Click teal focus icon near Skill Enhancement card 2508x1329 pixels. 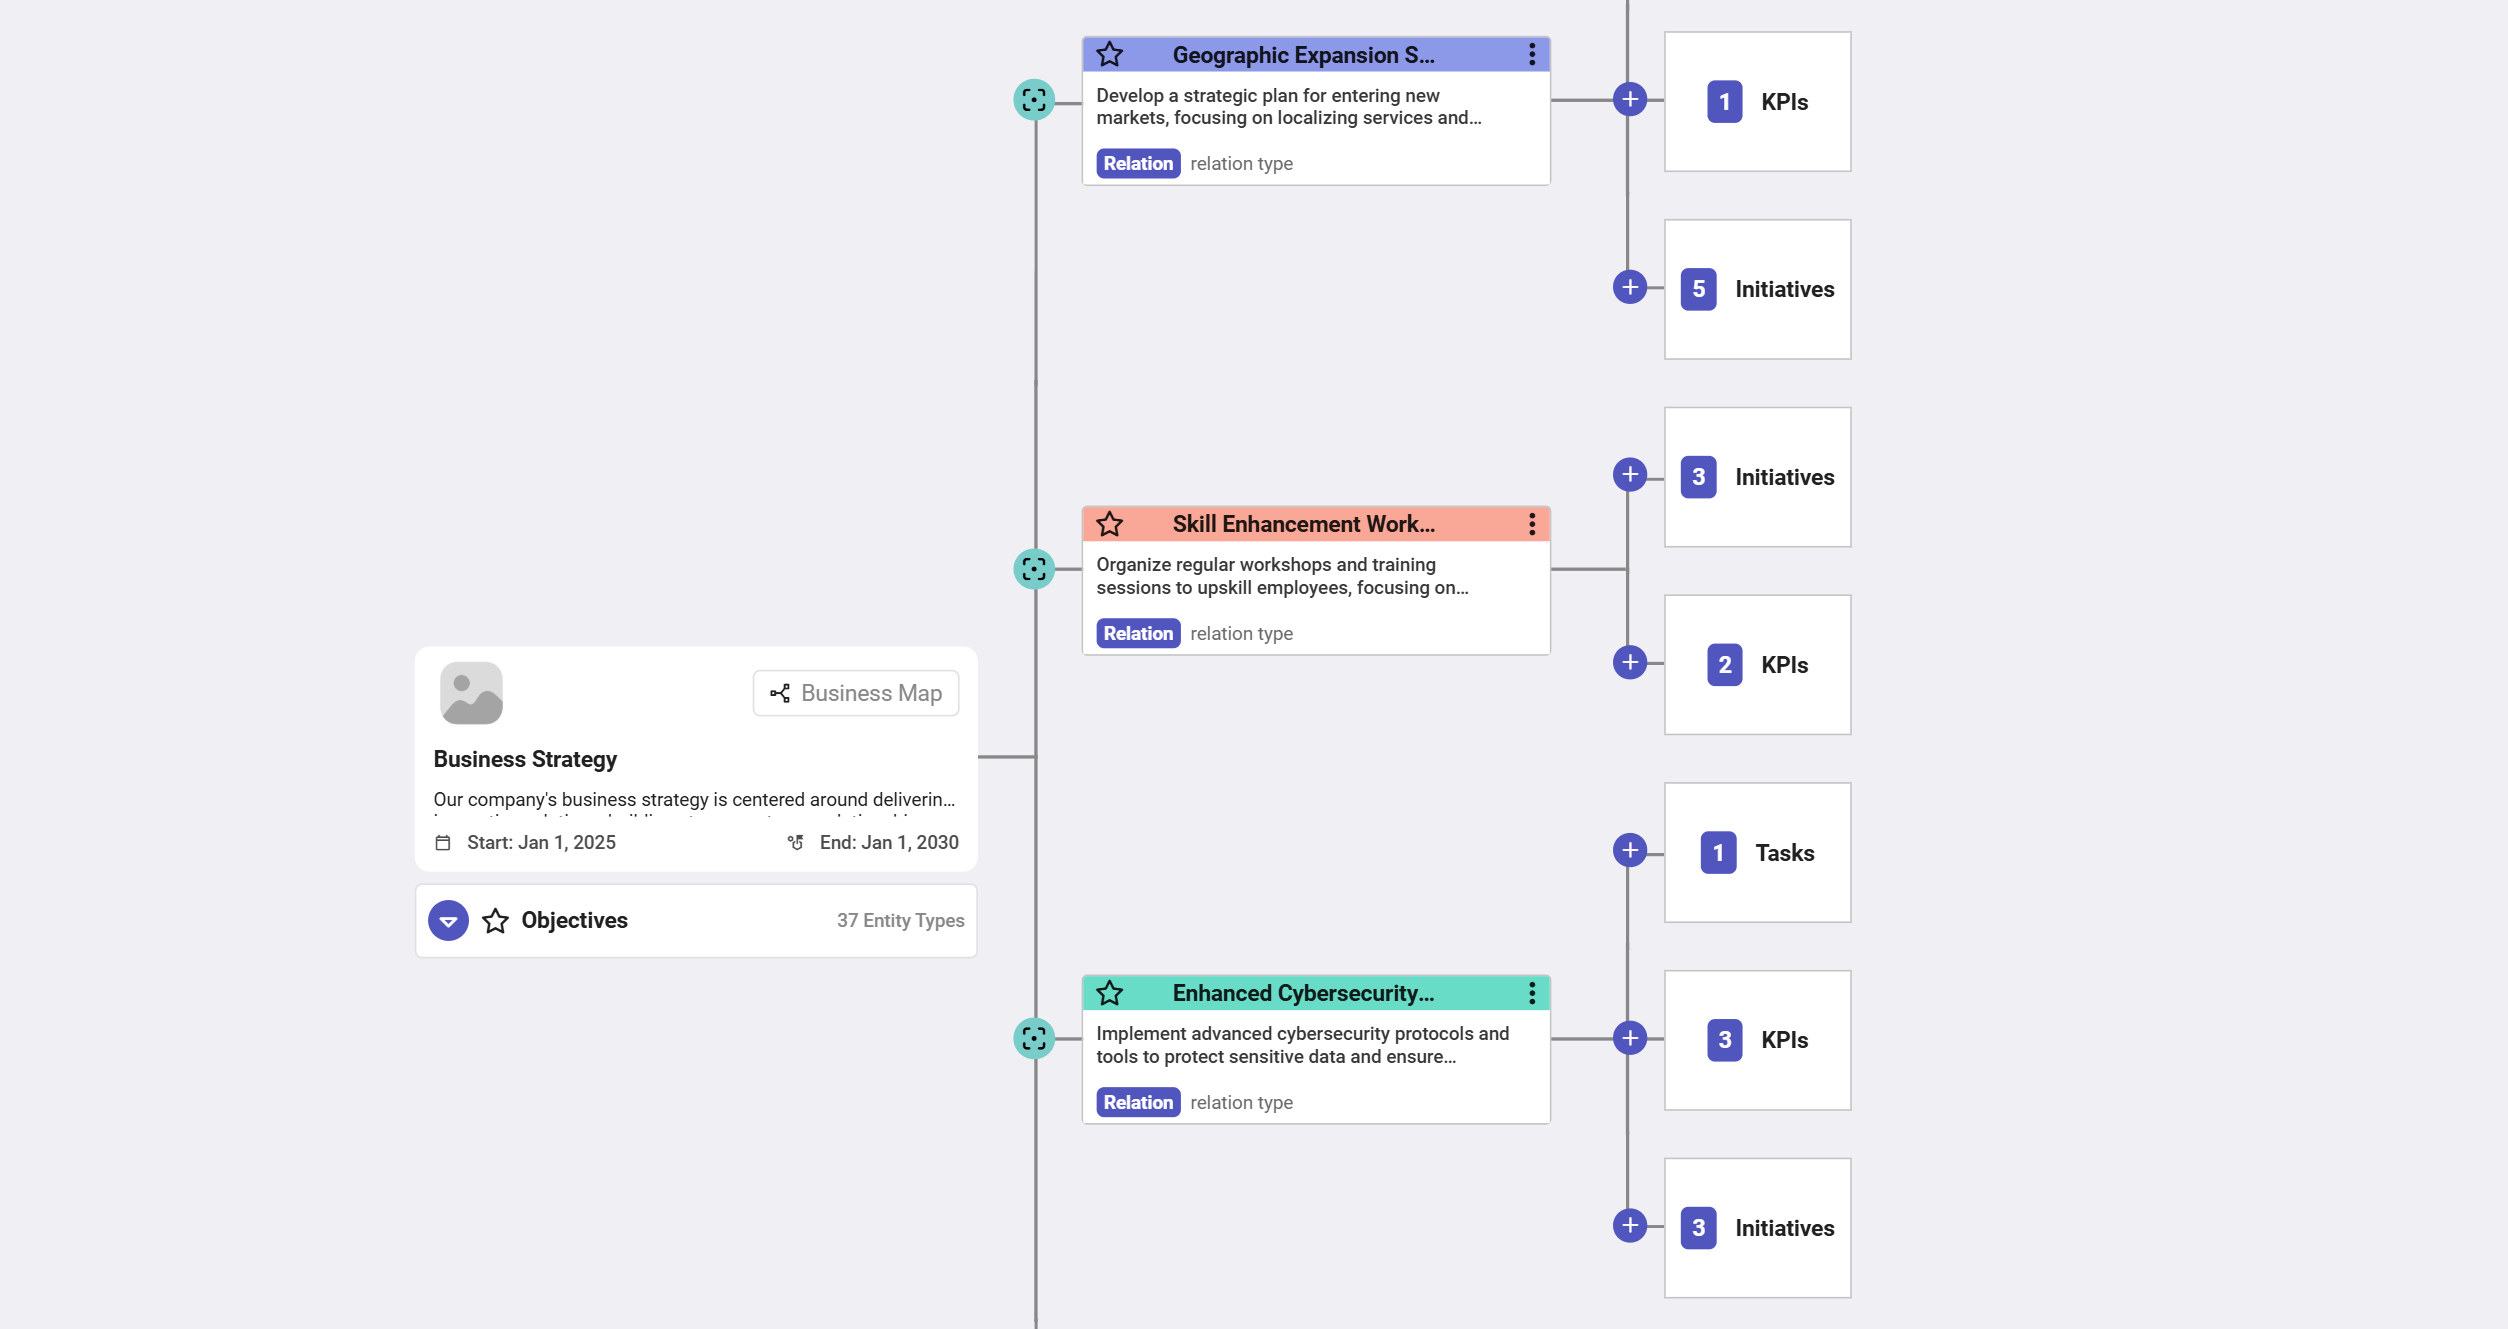(1034, 568)
